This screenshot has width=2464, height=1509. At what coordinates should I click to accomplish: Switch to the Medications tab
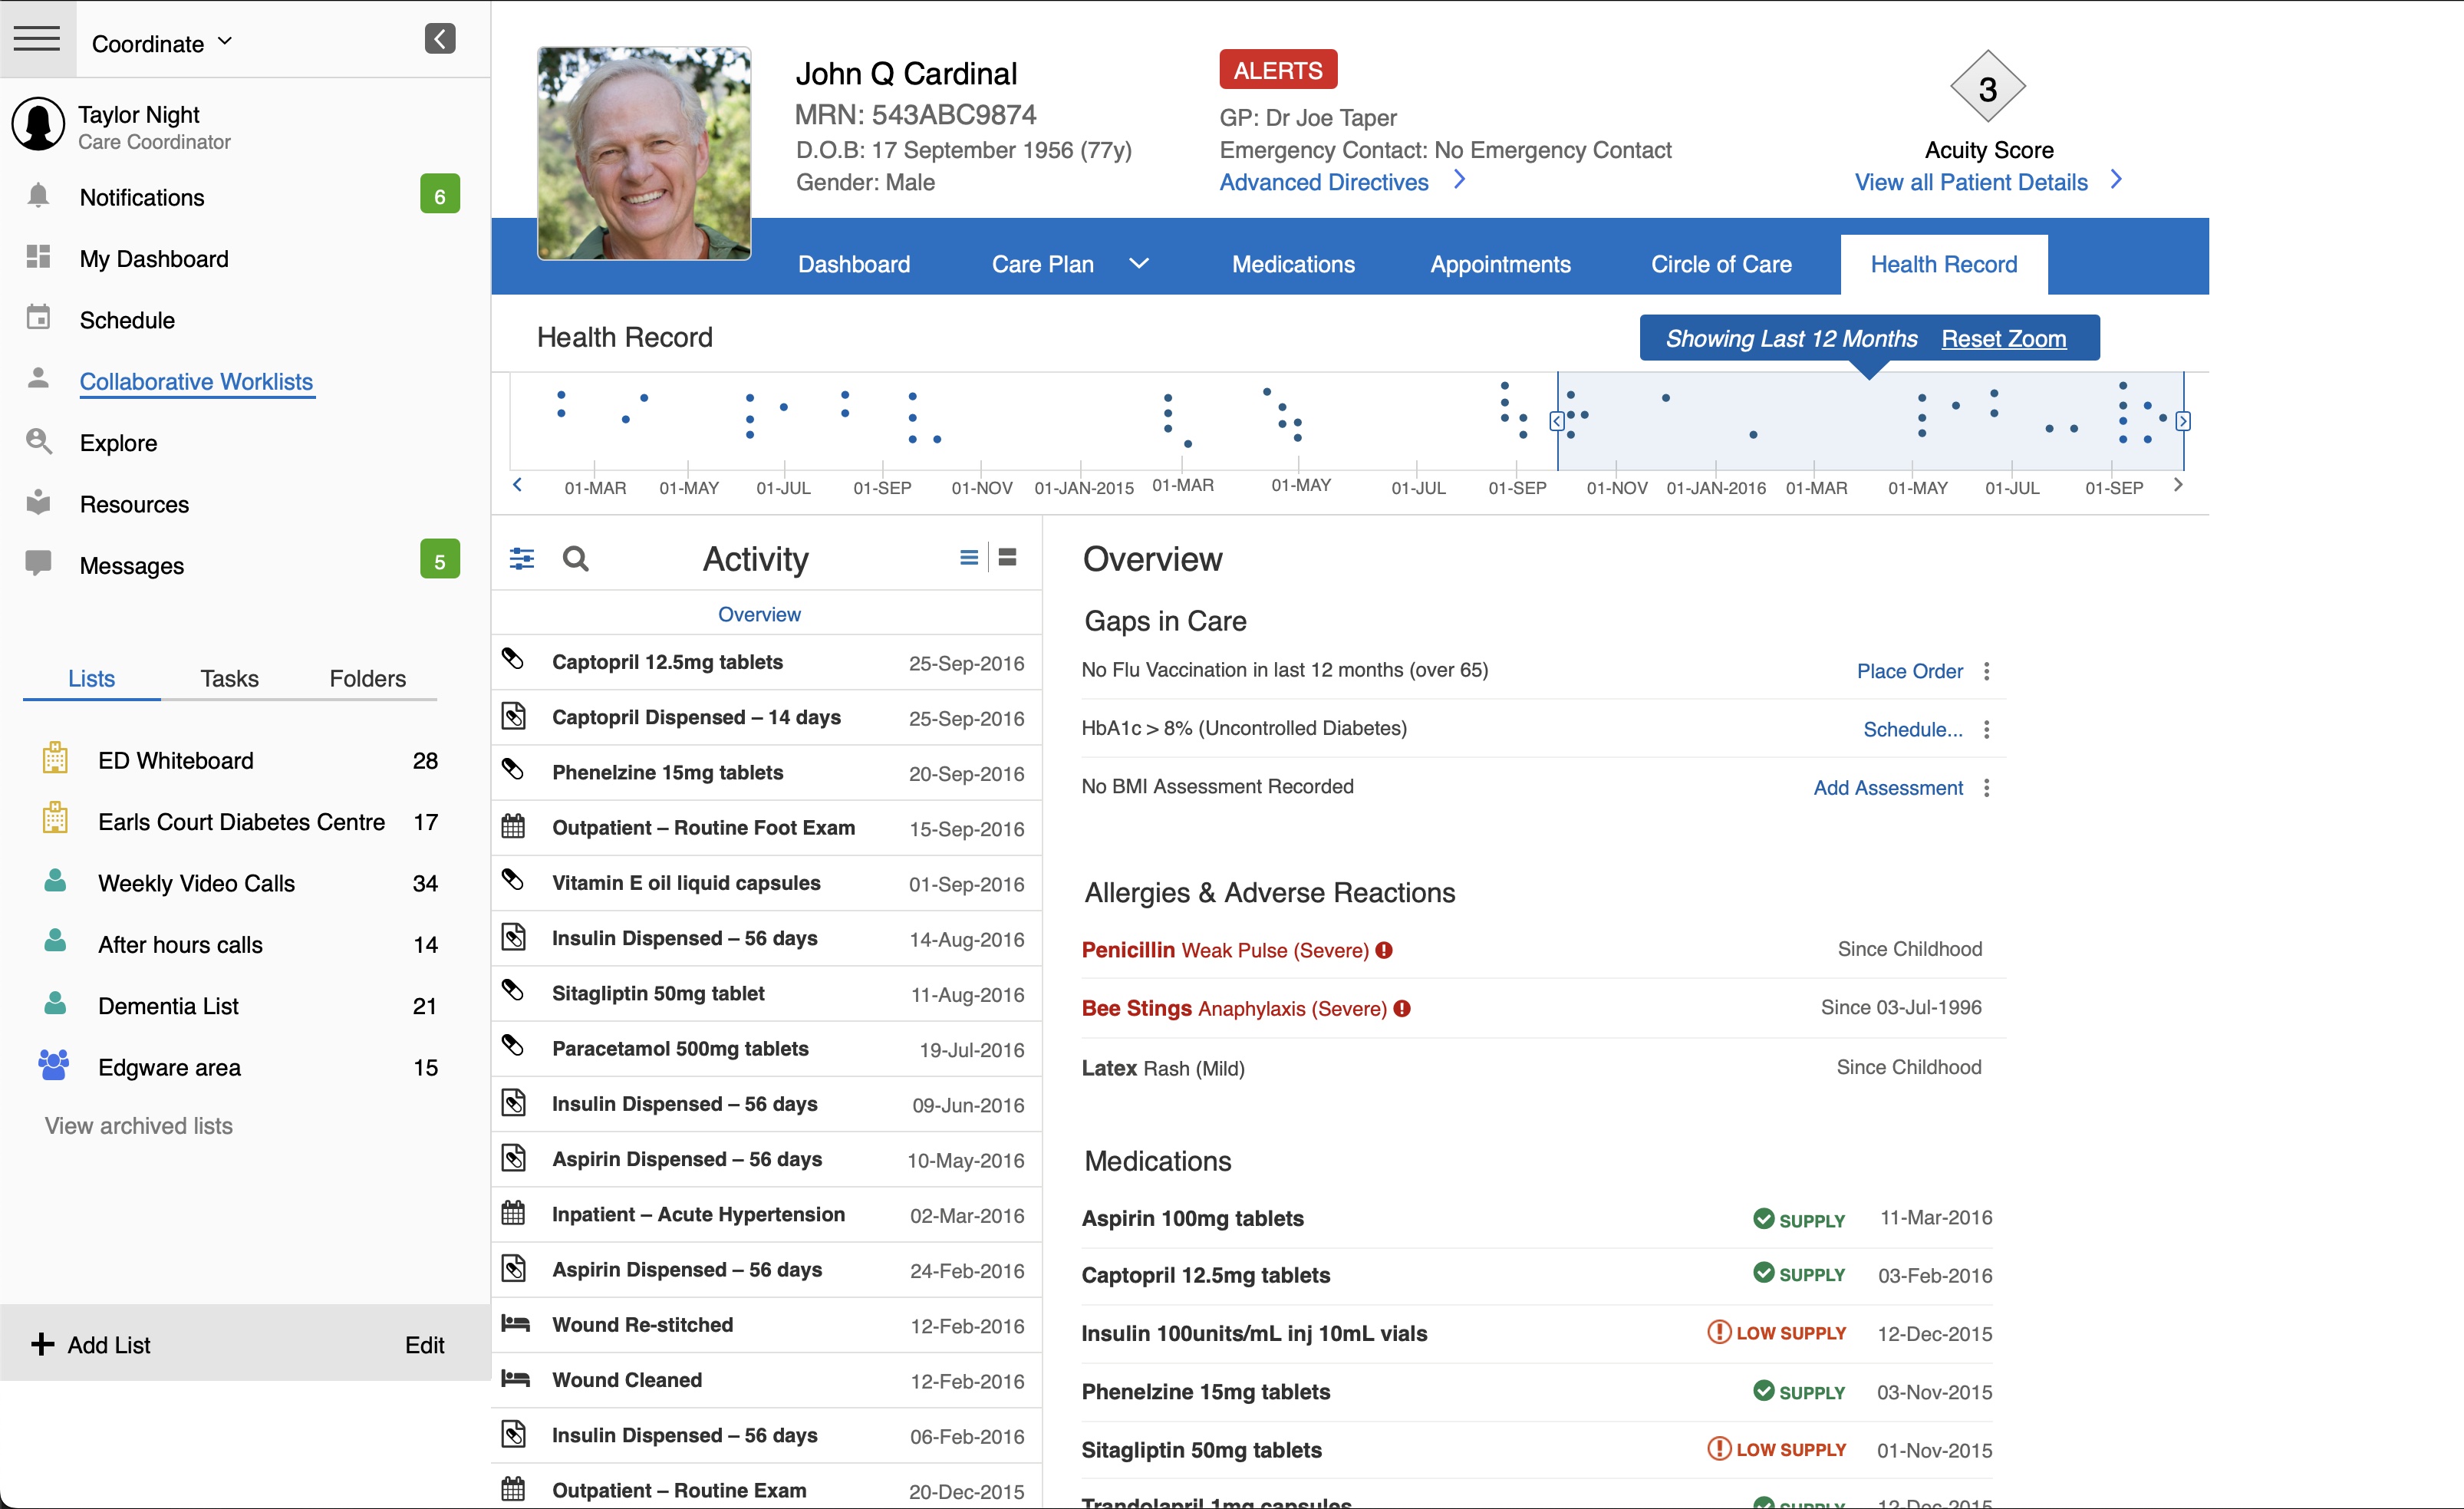point(1293,264)
